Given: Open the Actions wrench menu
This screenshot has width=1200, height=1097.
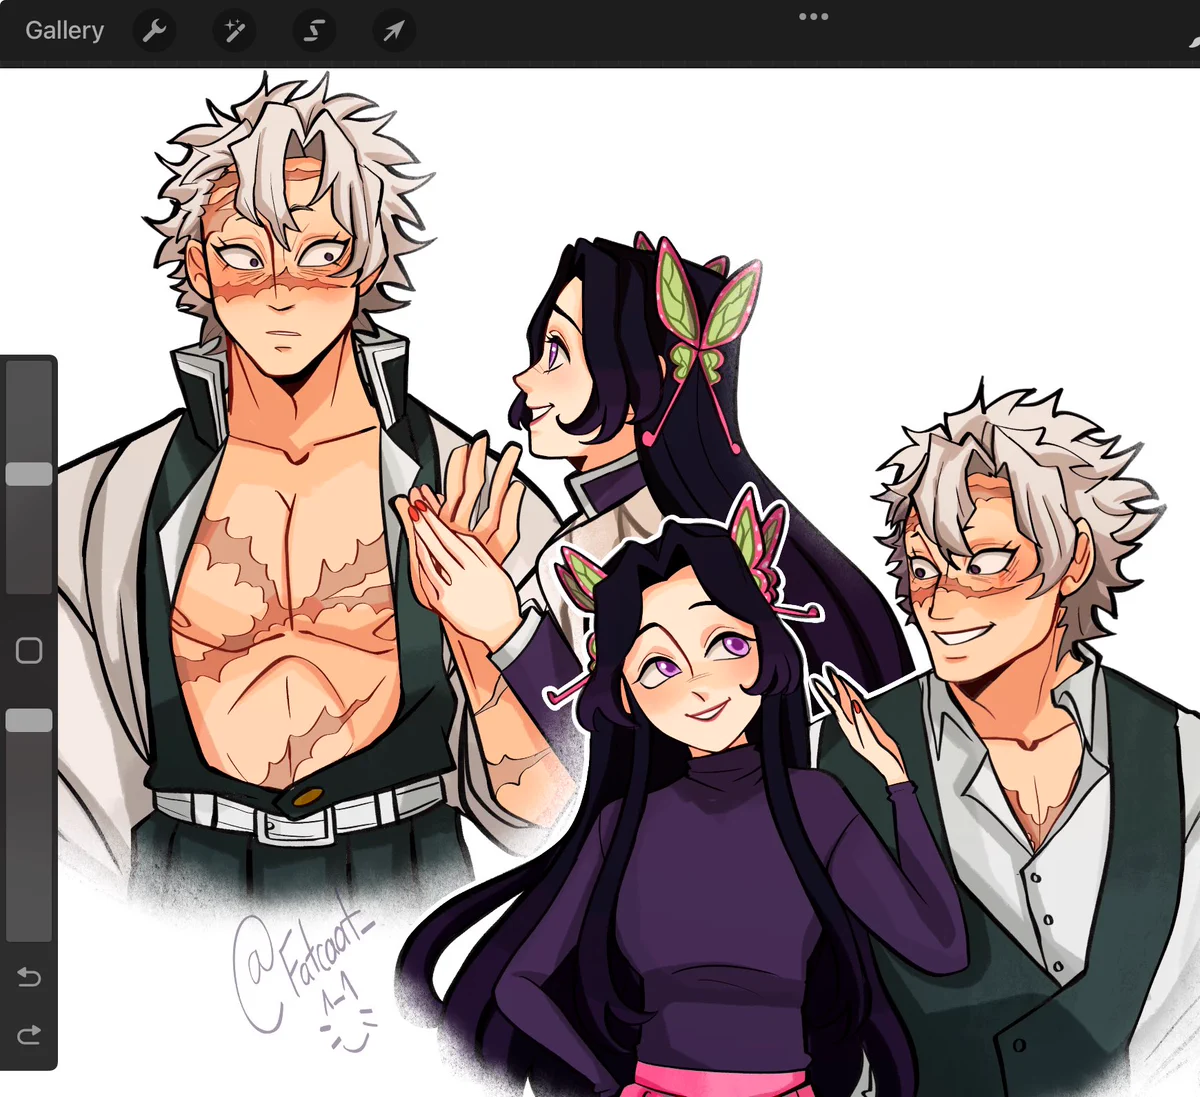Looking at the screenshot, I should (x=154, y=31).
